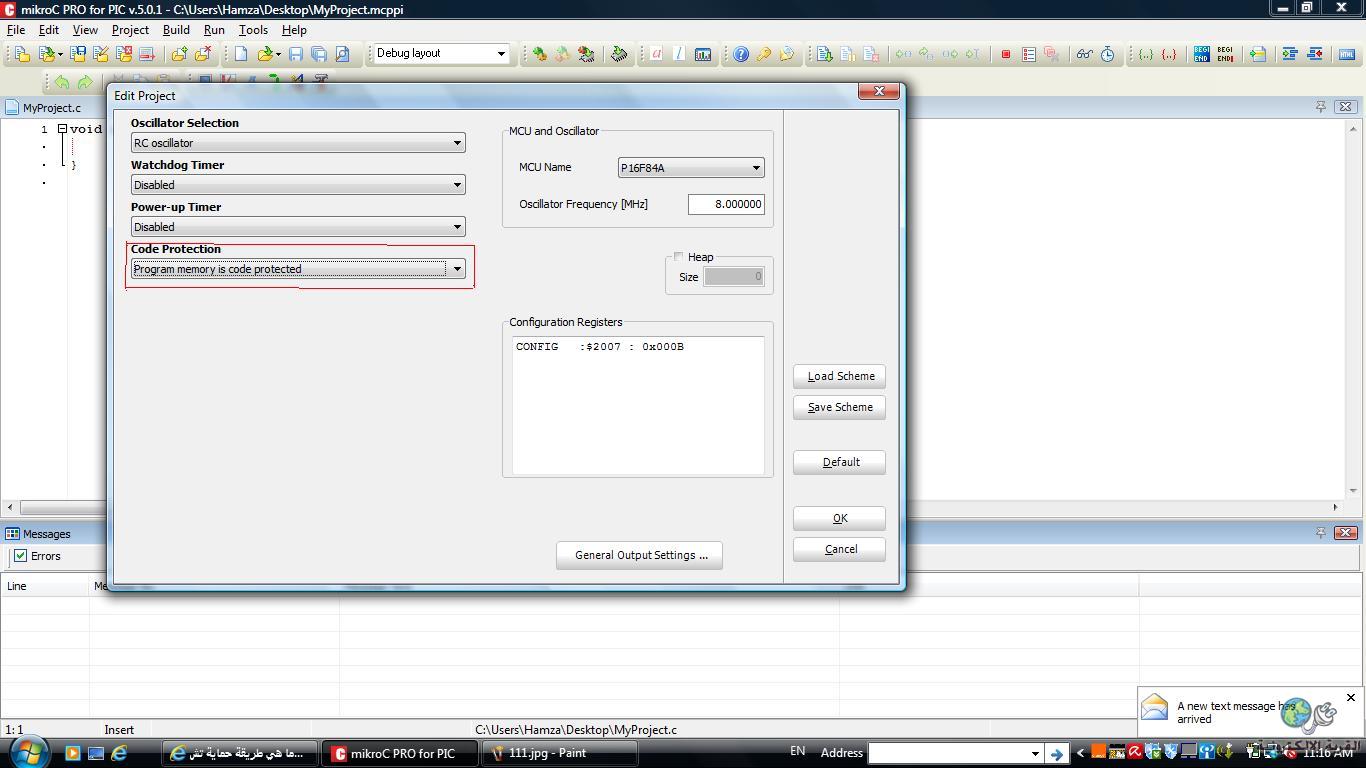The height and width of the screenshot is (768, 1366).
Task: Open the Build menu
Action: coord(176,30)
